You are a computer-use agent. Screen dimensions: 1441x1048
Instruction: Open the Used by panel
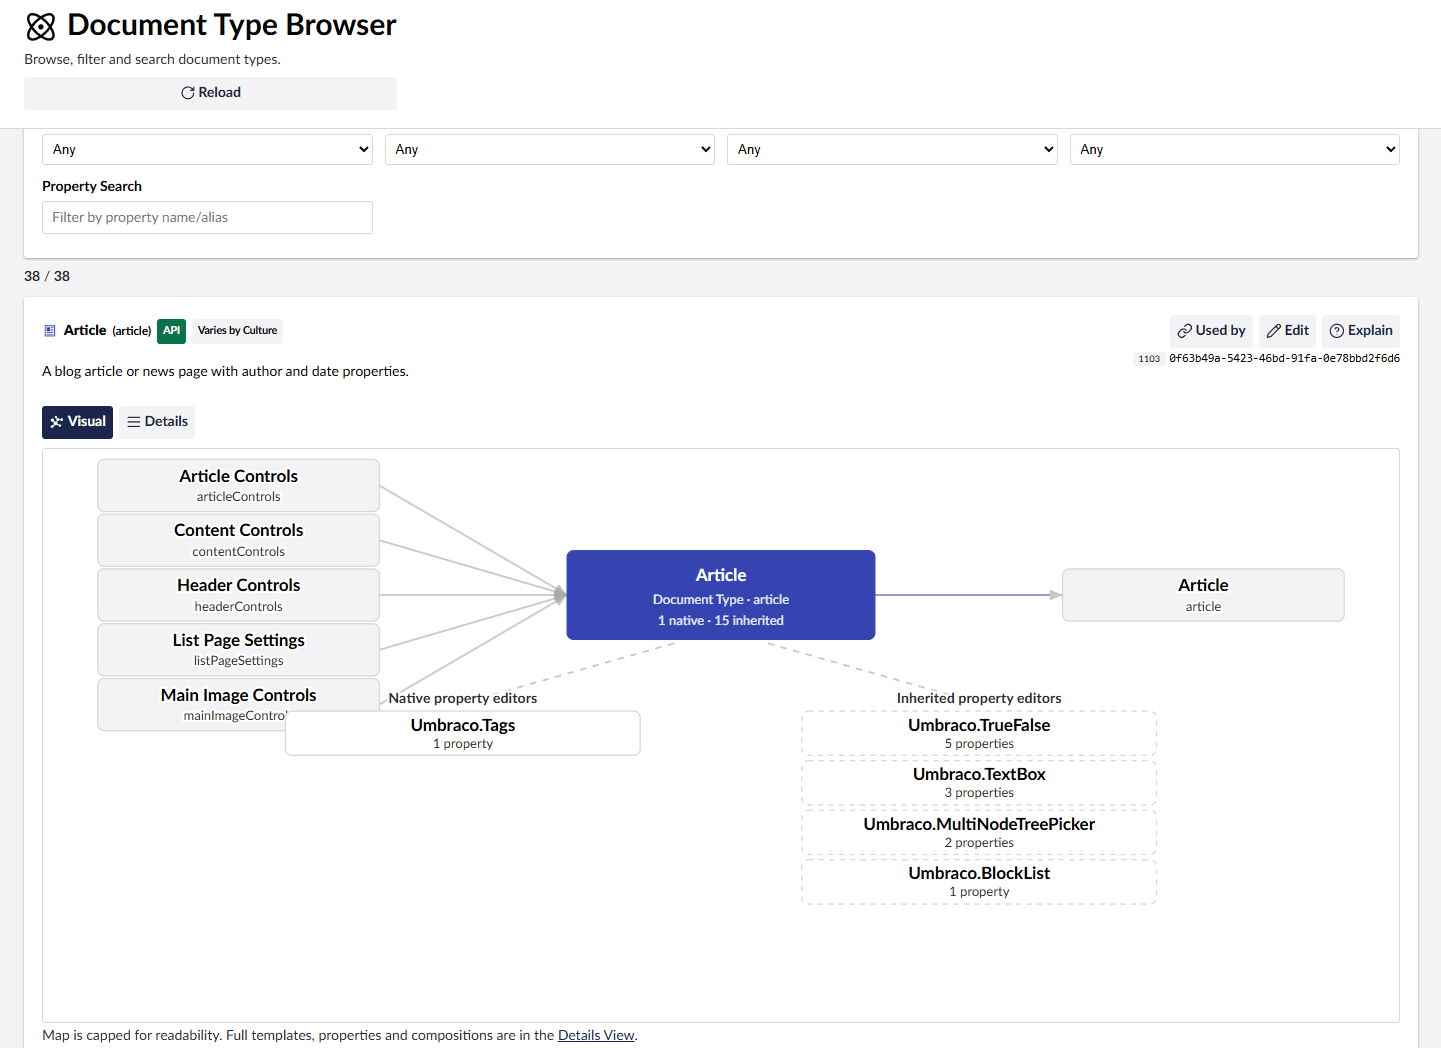tap(1211, 331)
